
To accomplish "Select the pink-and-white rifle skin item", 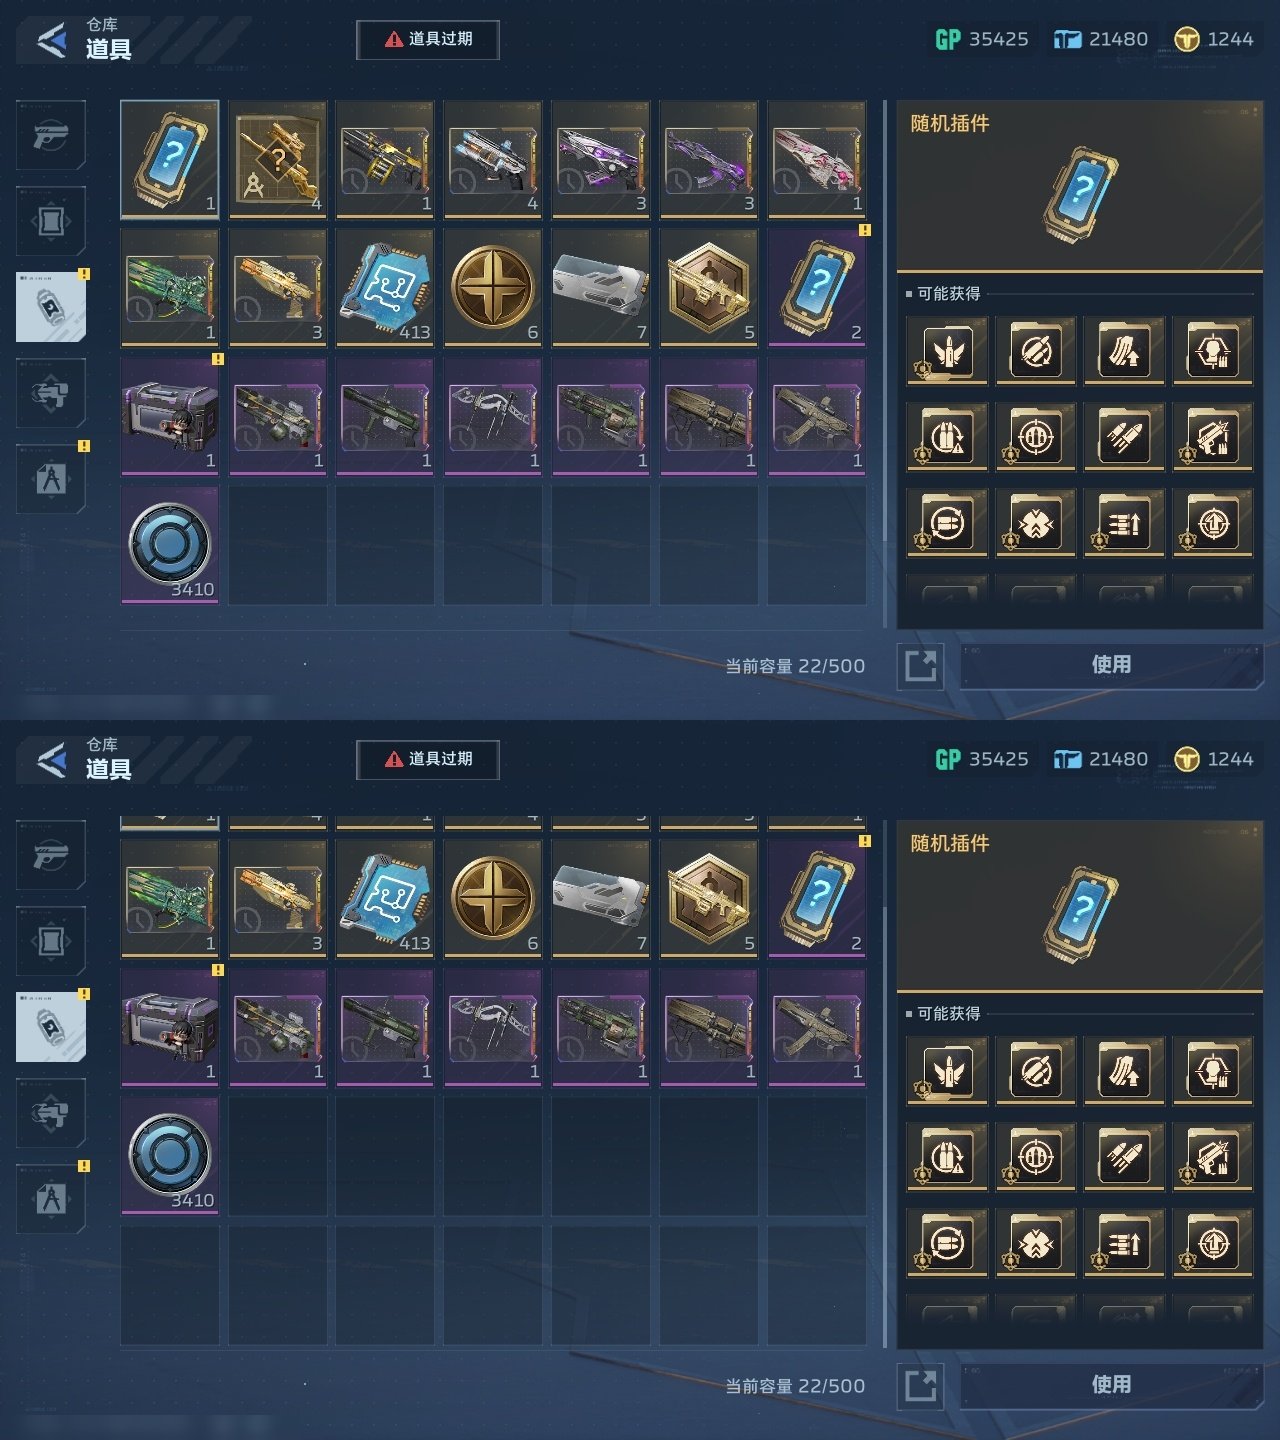I will [818, 159].
